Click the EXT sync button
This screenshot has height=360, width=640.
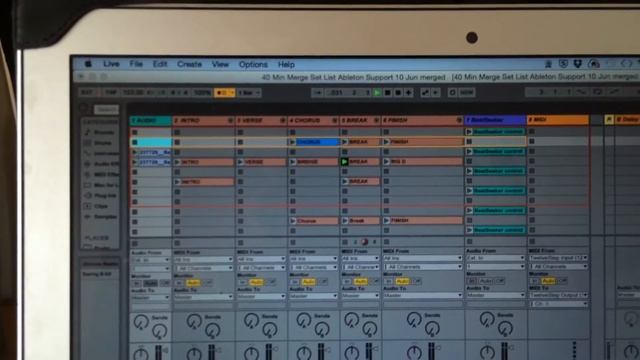coord(87,93)
